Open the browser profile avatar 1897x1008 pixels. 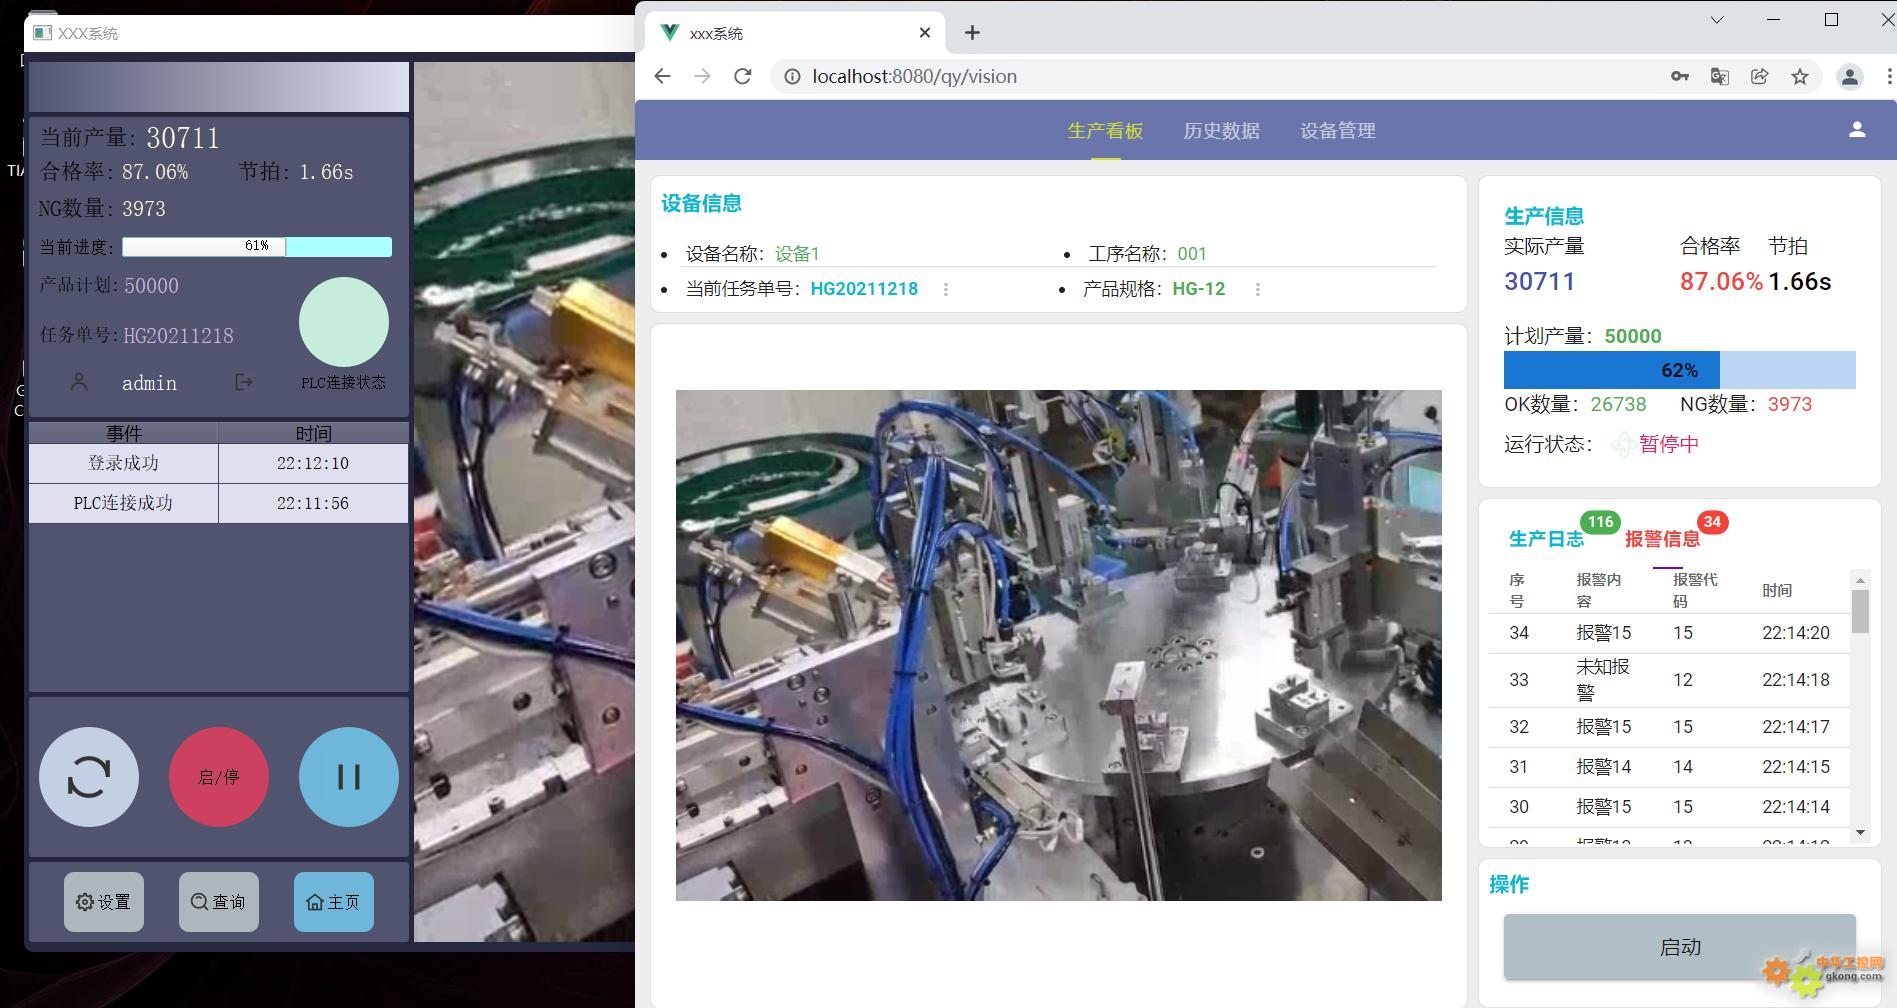(1850, 76)
